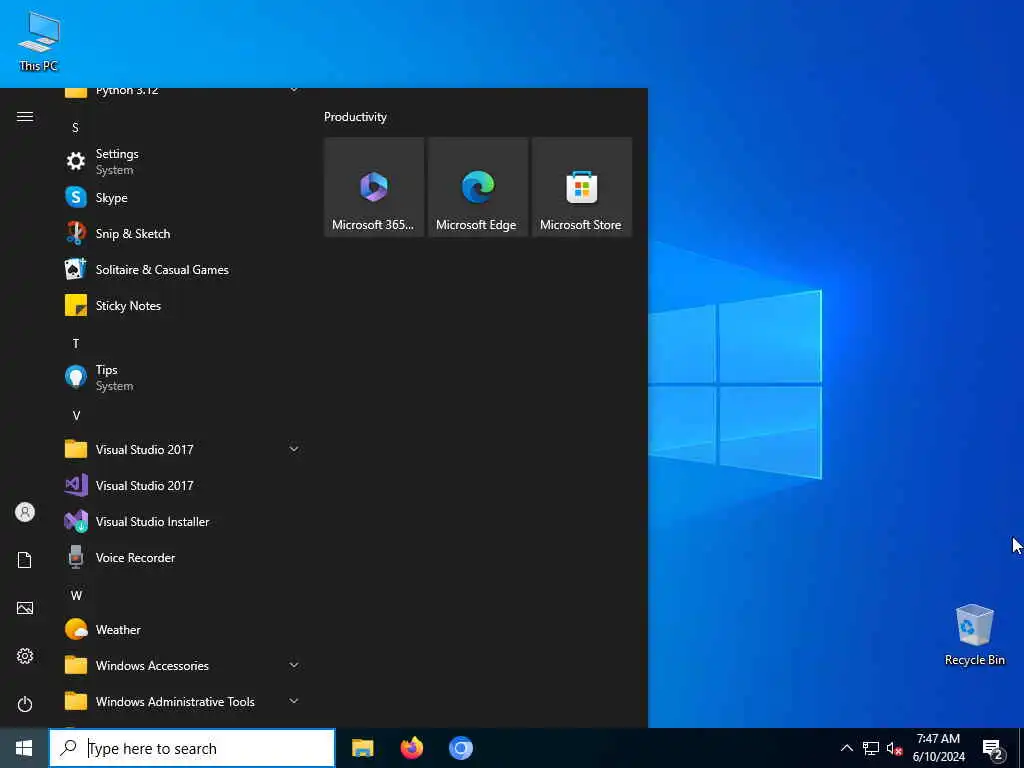Launch Voice Recorder app
The height and width of the screenshot is (768, 1024).
(183, 557)
